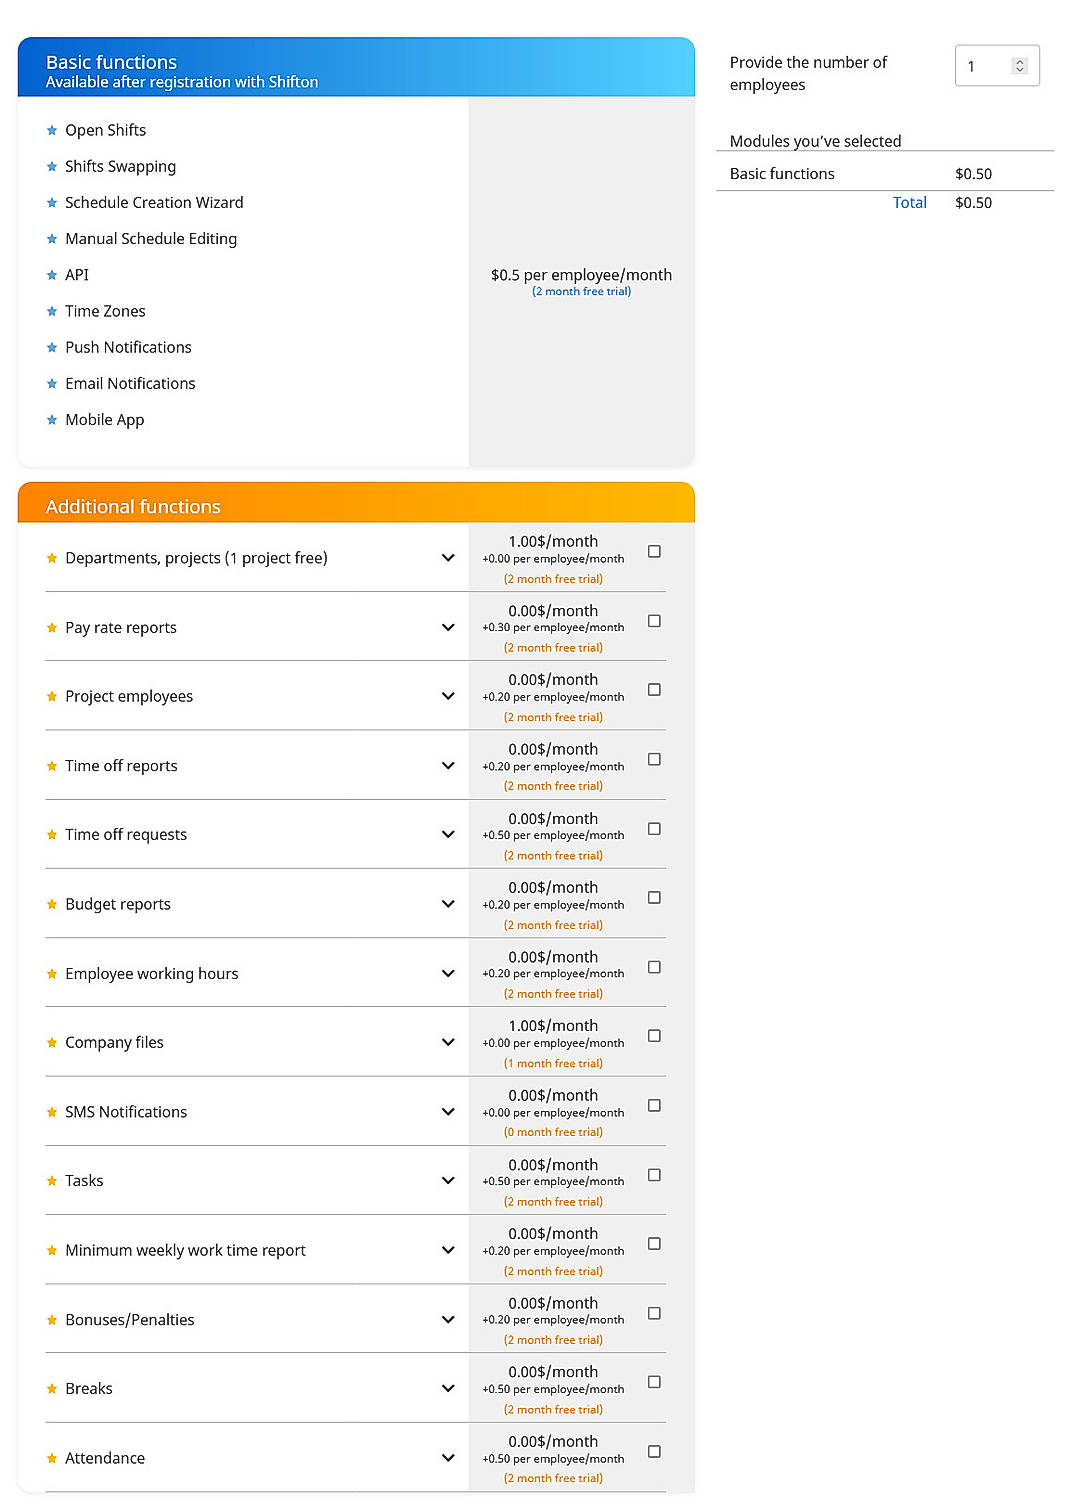The image size is (1070, 1510).
Task: Expand the Pay rate reports details
Action: (447, 627)
